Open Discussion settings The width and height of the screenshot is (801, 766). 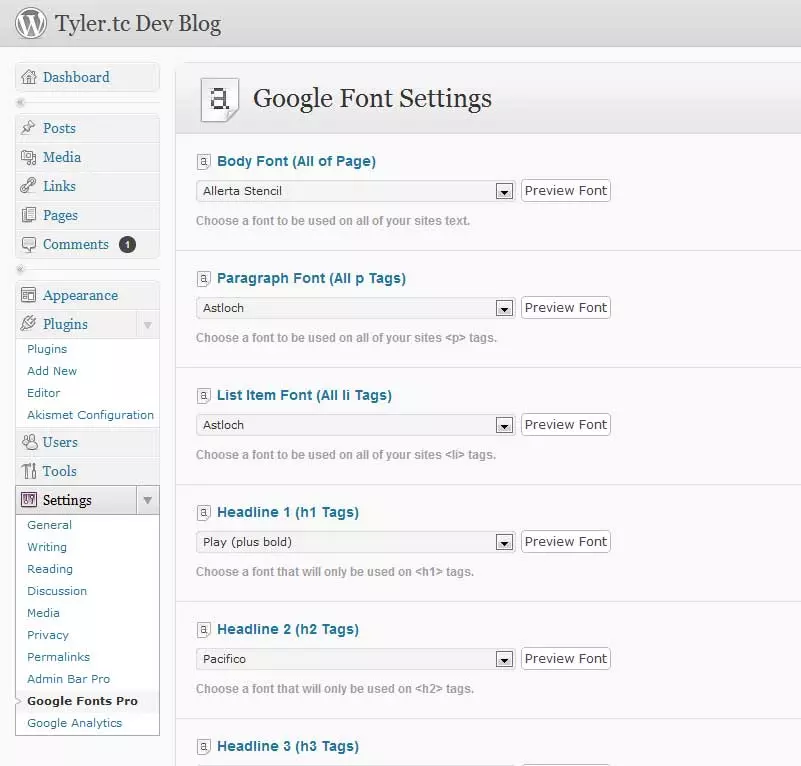[x=57, y=591]
